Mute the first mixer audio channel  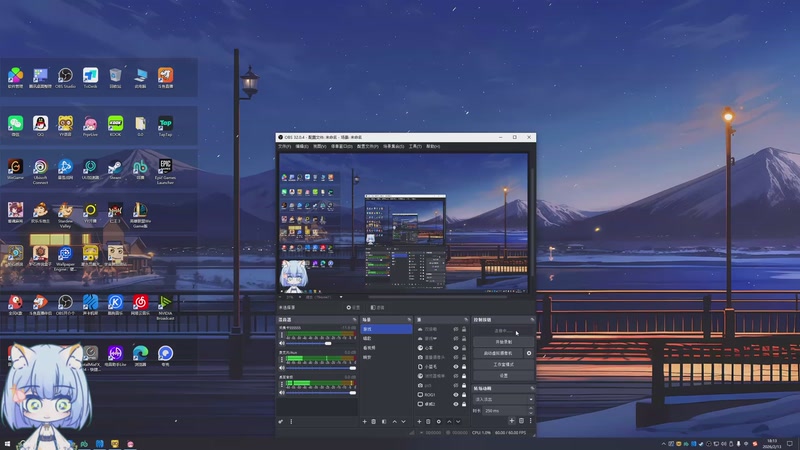(x=282, y=343)
